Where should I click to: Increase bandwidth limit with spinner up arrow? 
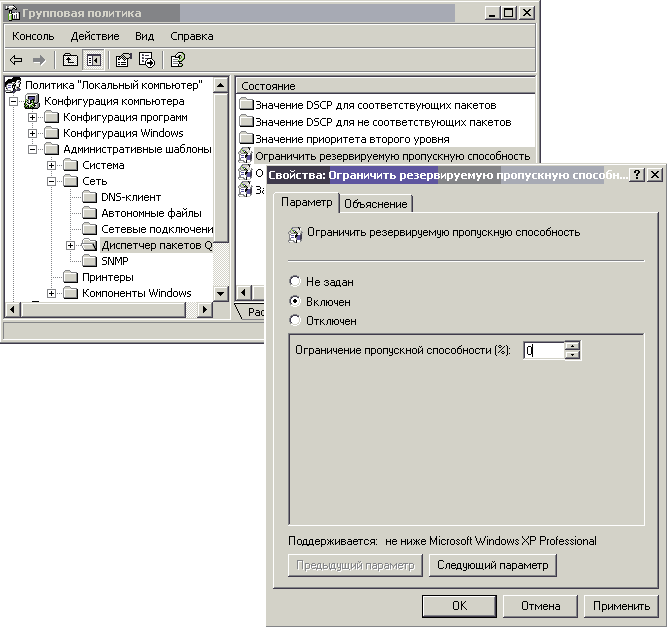tap(572, 346)
